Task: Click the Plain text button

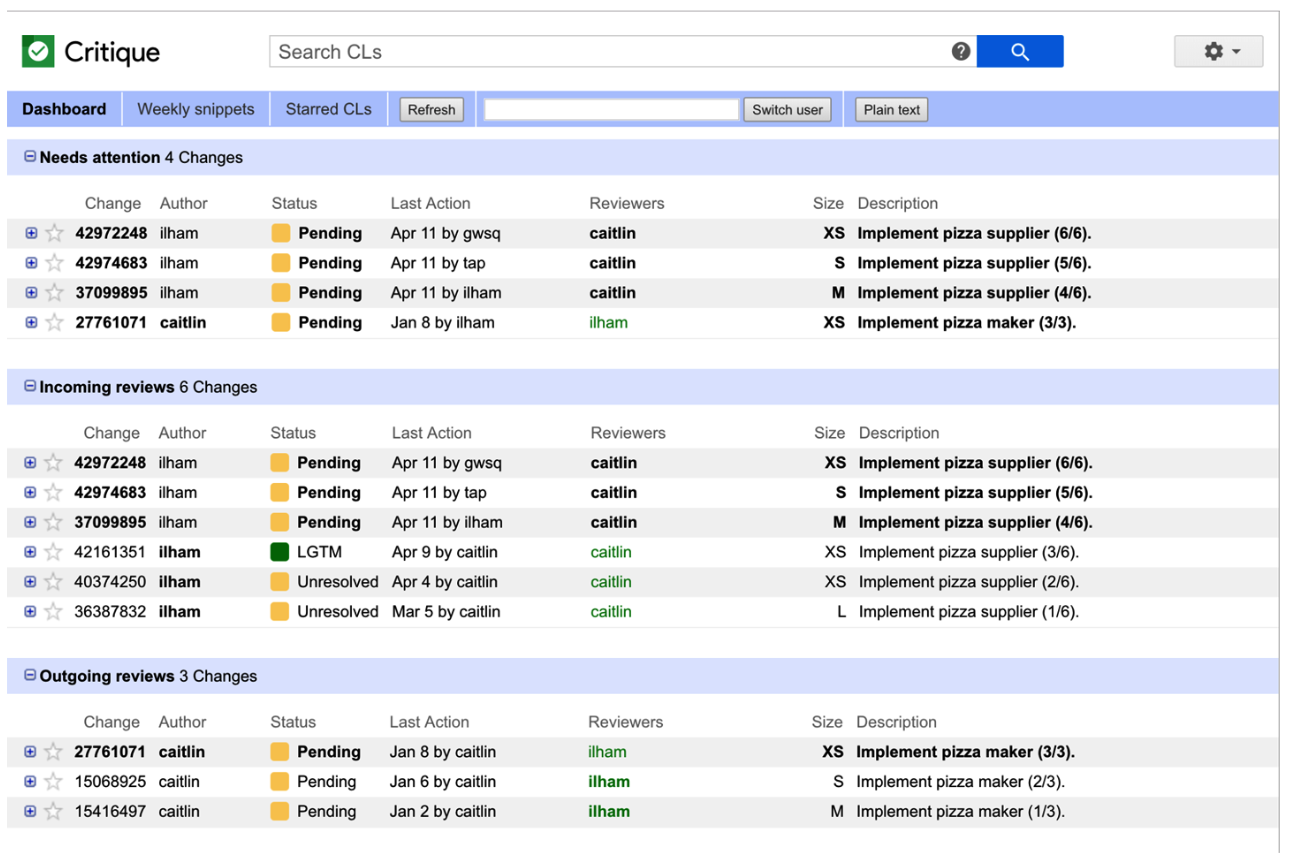Action: click(892, 110)
